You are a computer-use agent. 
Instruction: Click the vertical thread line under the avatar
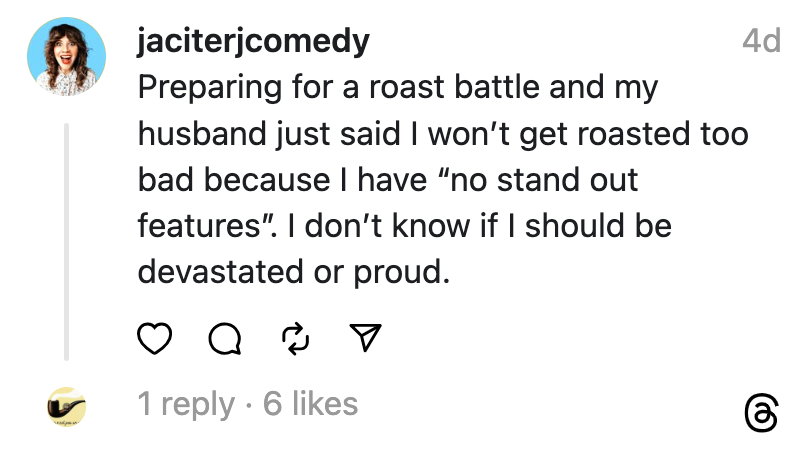click(x=67, y=240)
